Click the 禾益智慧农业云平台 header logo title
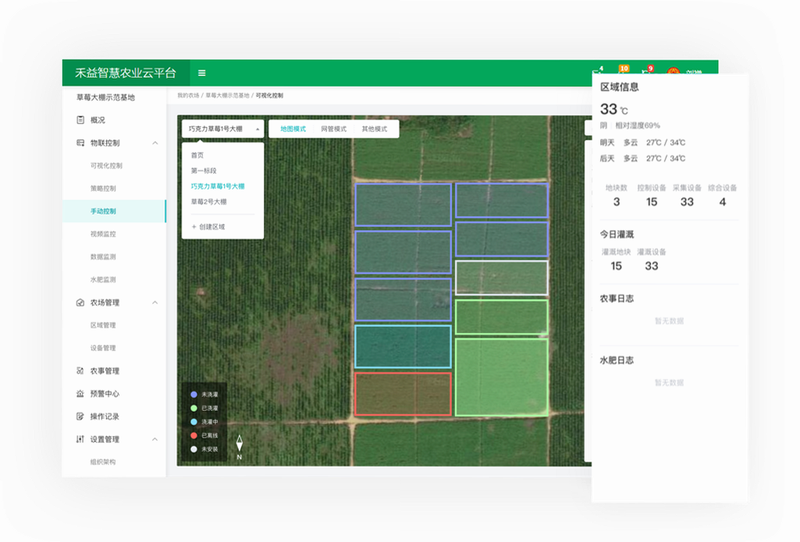 pyautogui.click(x=126, y=73)
